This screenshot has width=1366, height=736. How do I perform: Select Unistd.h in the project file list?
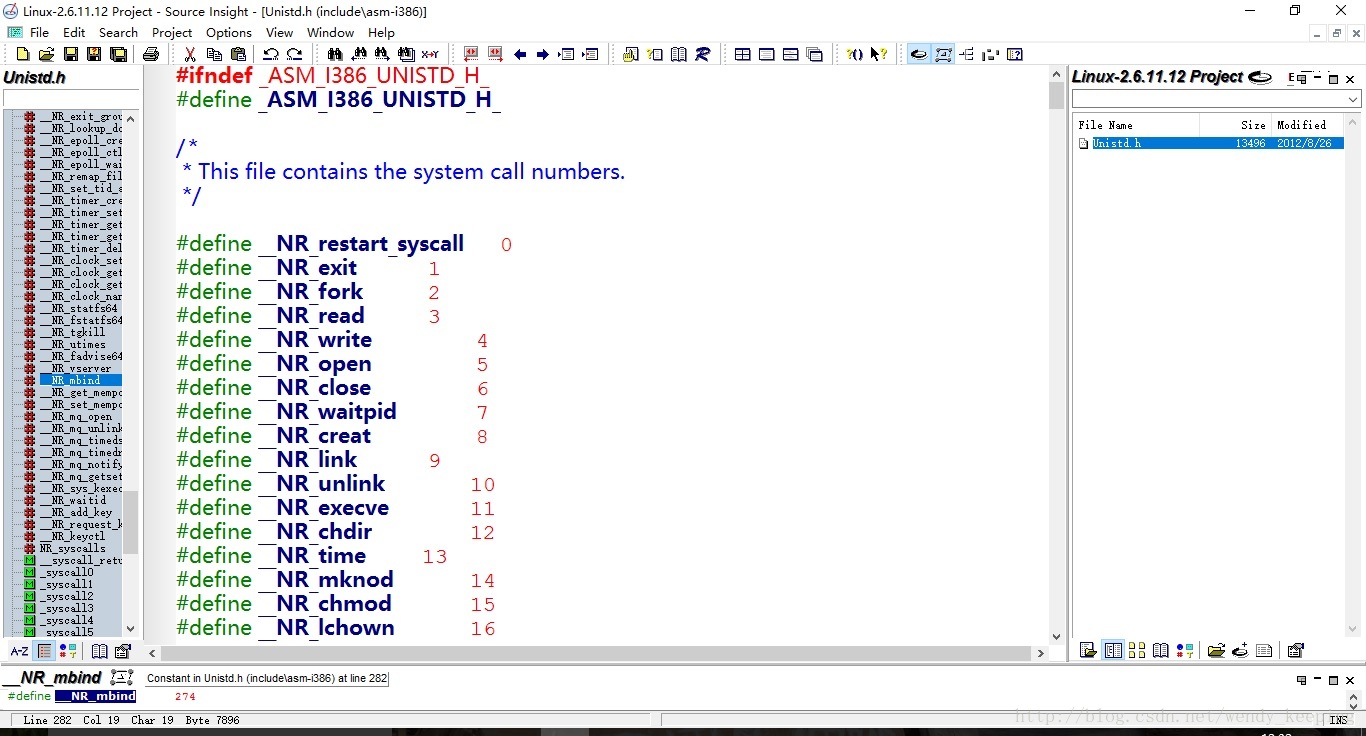click(x=1210, y=143)
